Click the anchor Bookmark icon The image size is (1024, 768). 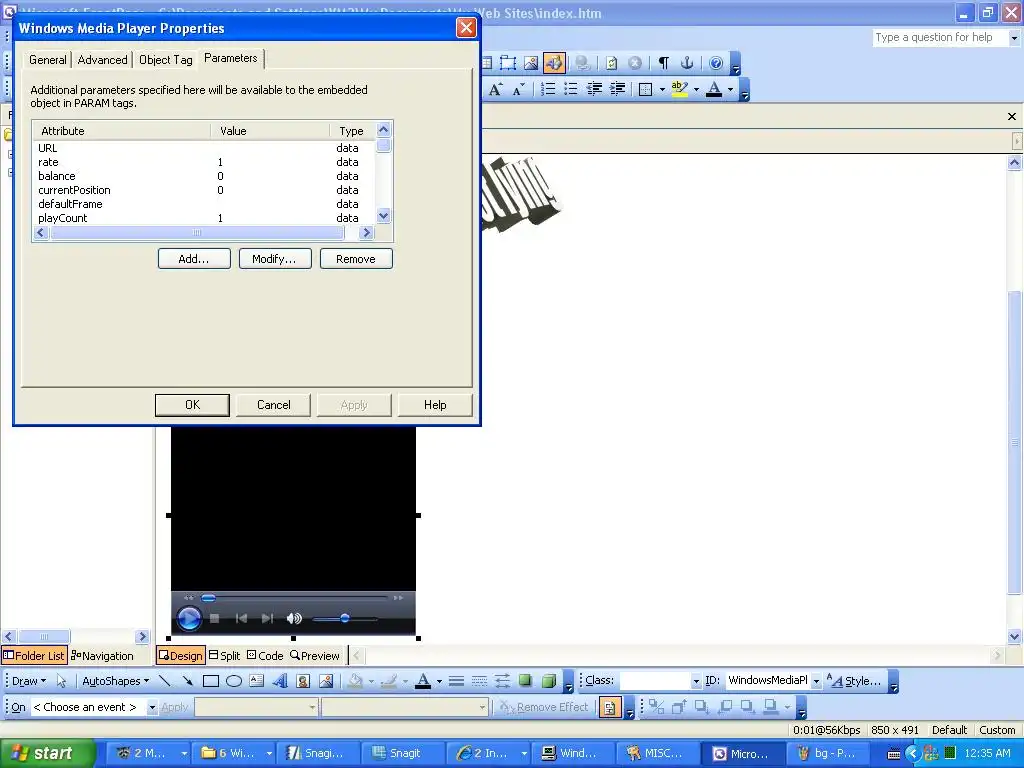click(686, 63)
